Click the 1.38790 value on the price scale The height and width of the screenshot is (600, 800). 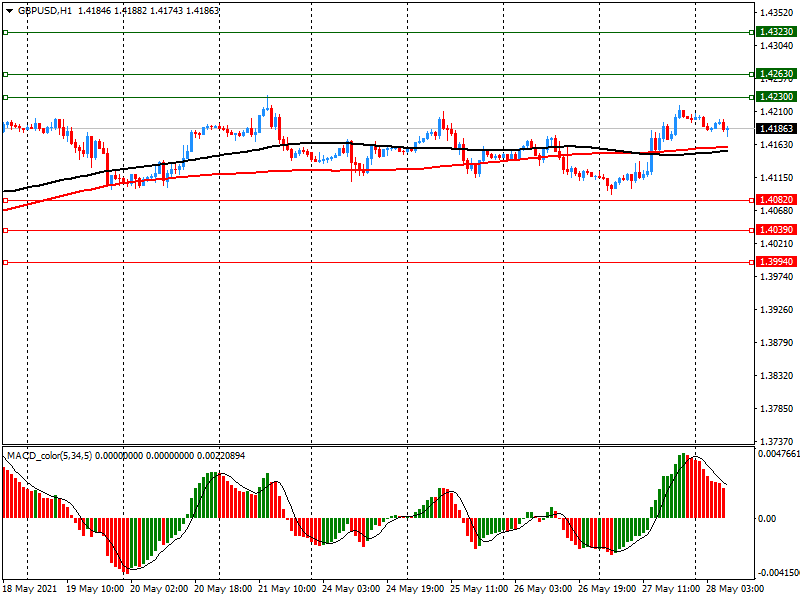click(776, 343)
